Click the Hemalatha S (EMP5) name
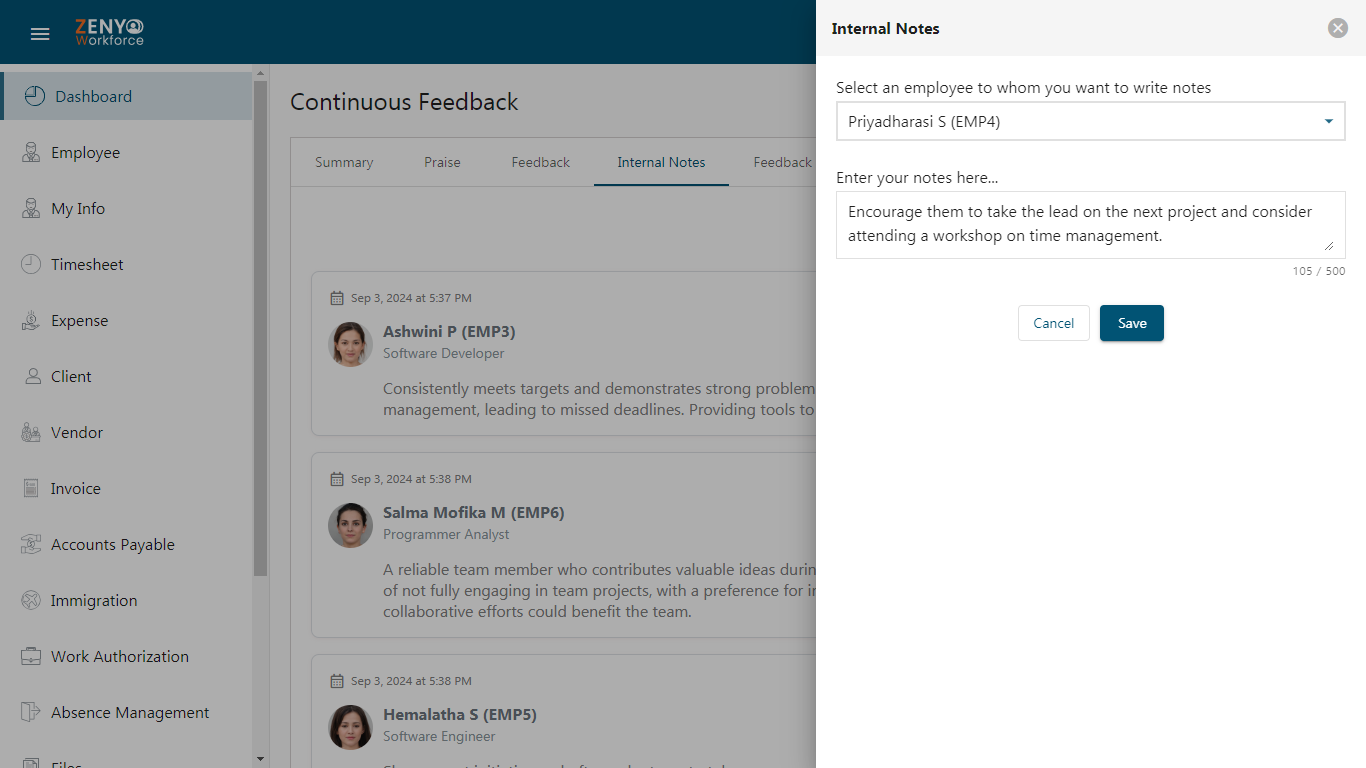1366x768 pixels. (460, 714)
